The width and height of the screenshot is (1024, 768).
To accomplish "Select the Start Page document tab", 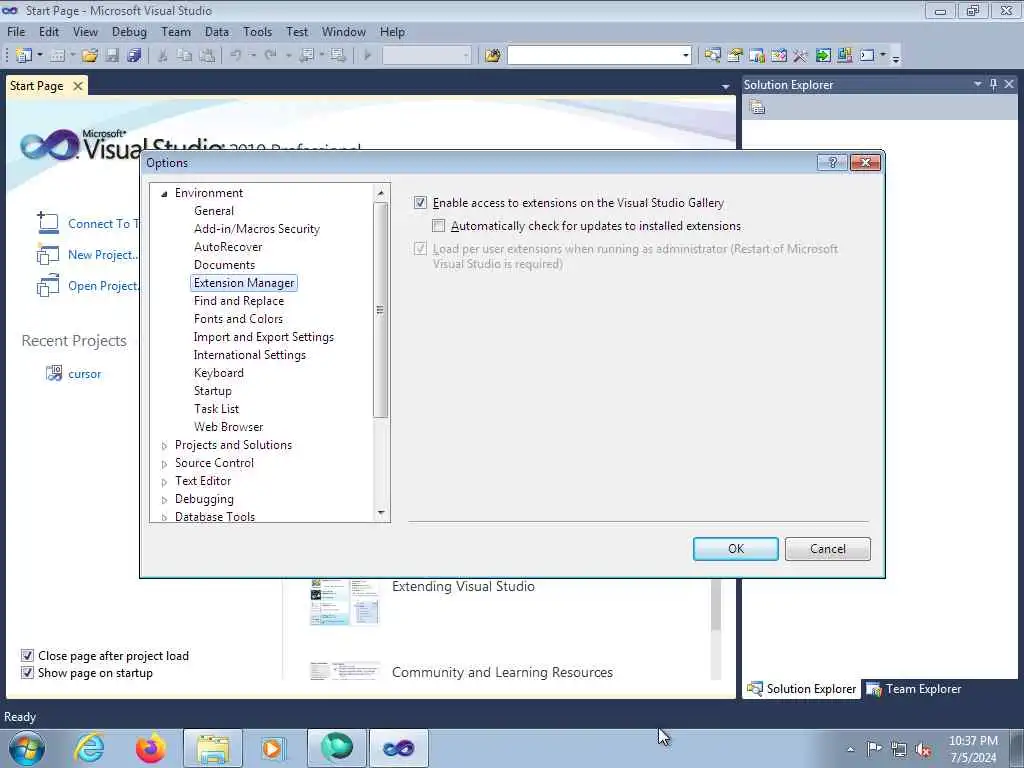I will coord(37,86).
